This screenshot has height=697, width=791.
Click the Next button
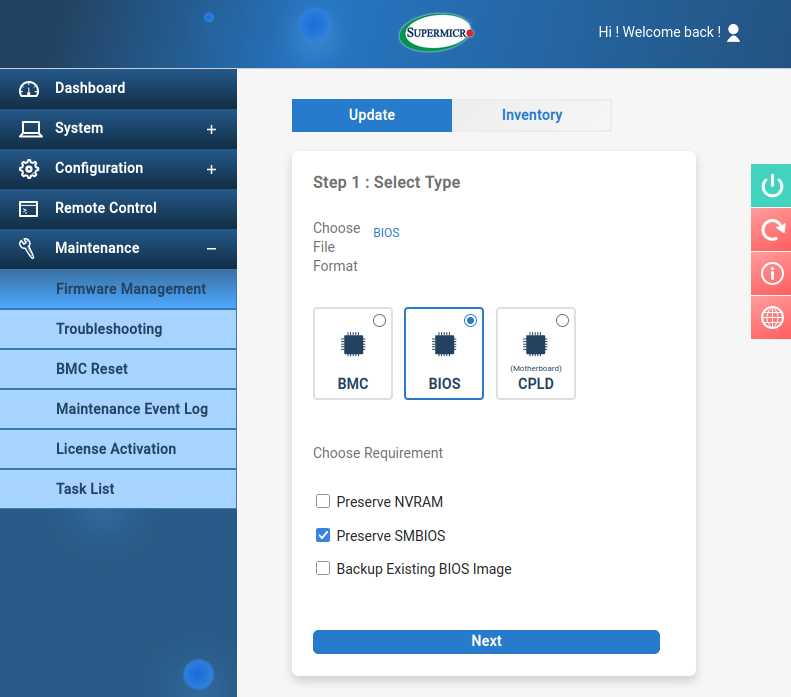coord(486,642)
